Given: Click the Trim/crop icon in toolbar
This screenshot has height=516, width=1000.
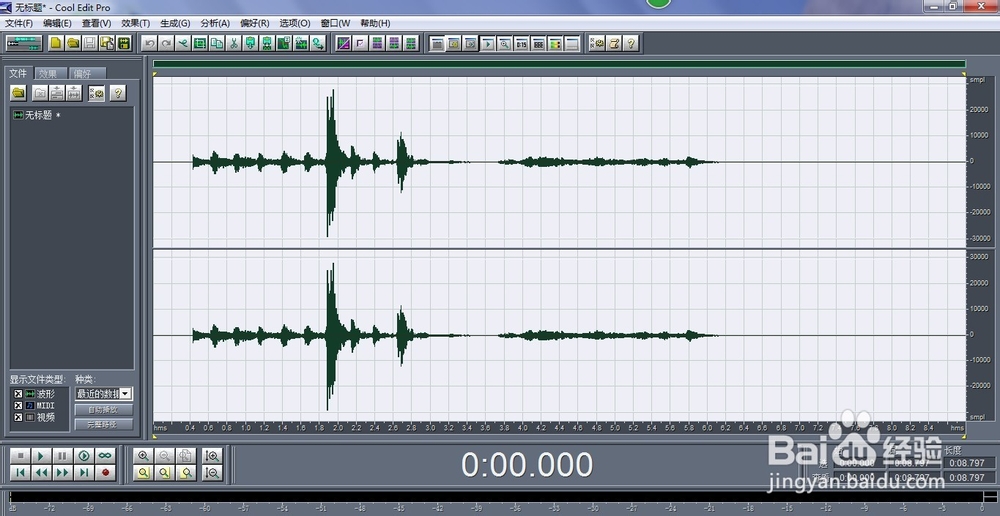Looking at the screenshot, I should [x=200, y=43].
